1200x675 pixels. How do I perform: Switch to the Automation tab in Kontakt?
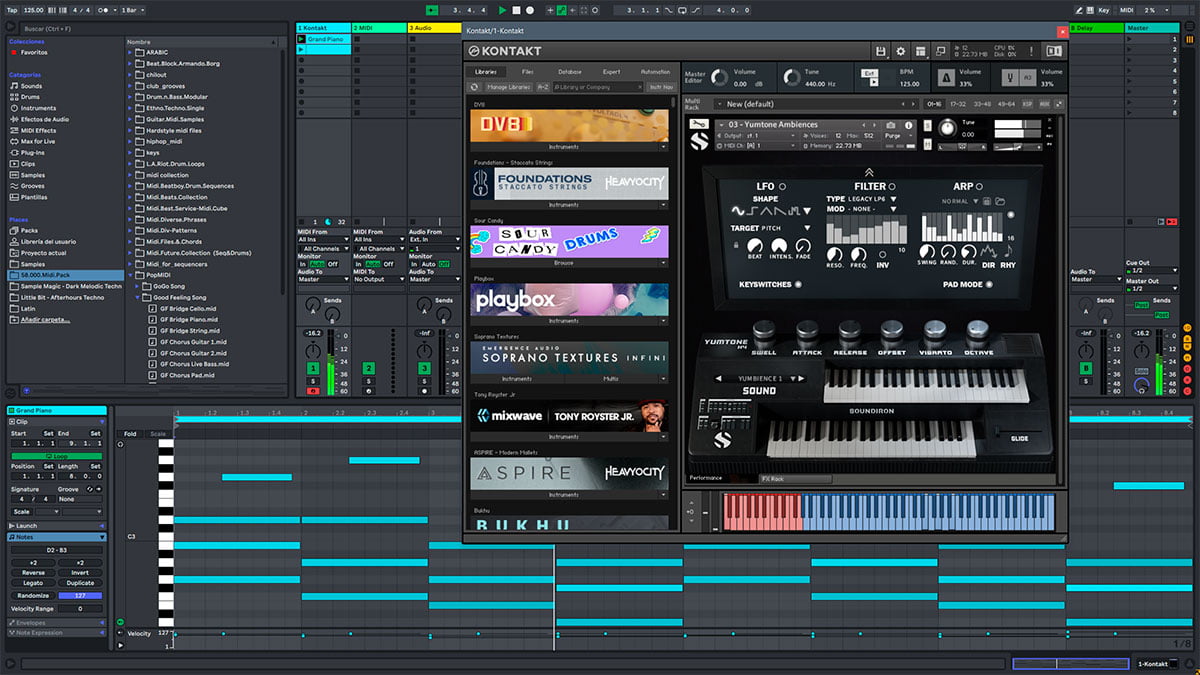pyautogui.click(x=655, y=72)
